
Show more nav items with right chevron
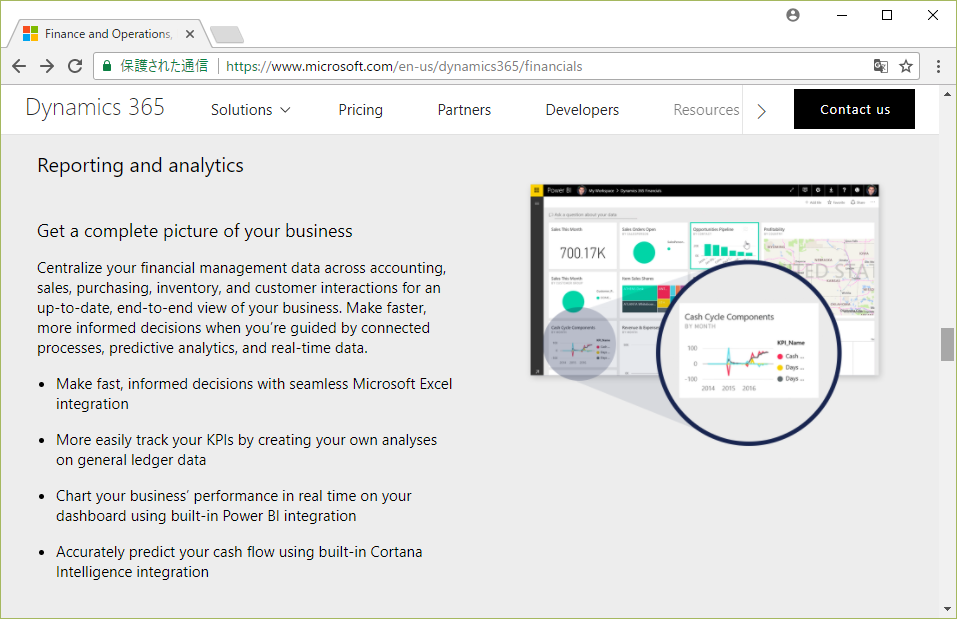tap(762, 110)
